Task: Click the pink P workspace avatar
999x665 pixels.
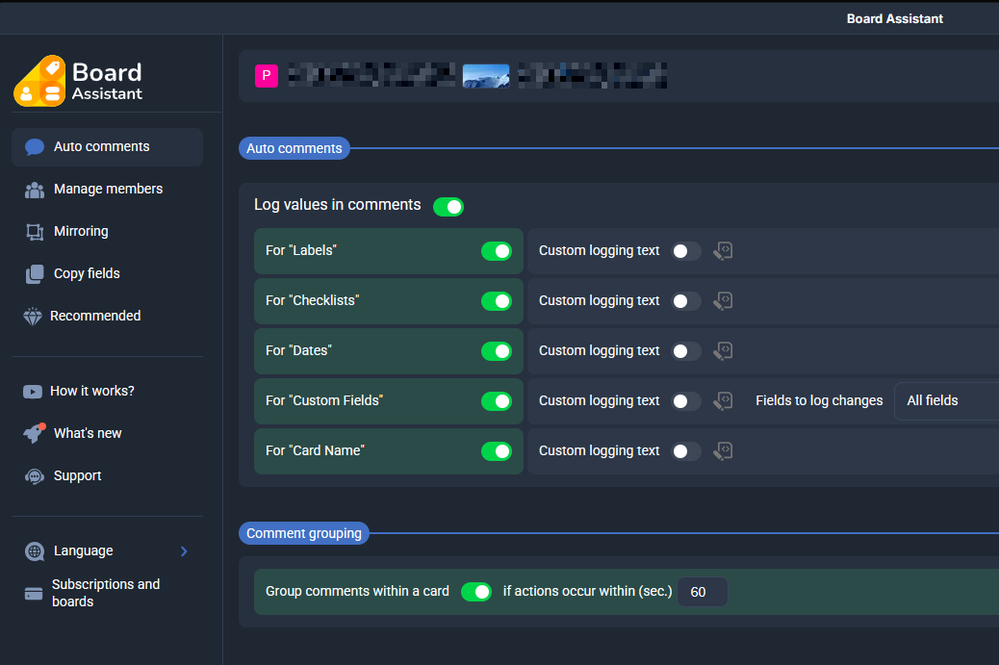Action: point(266,76)
